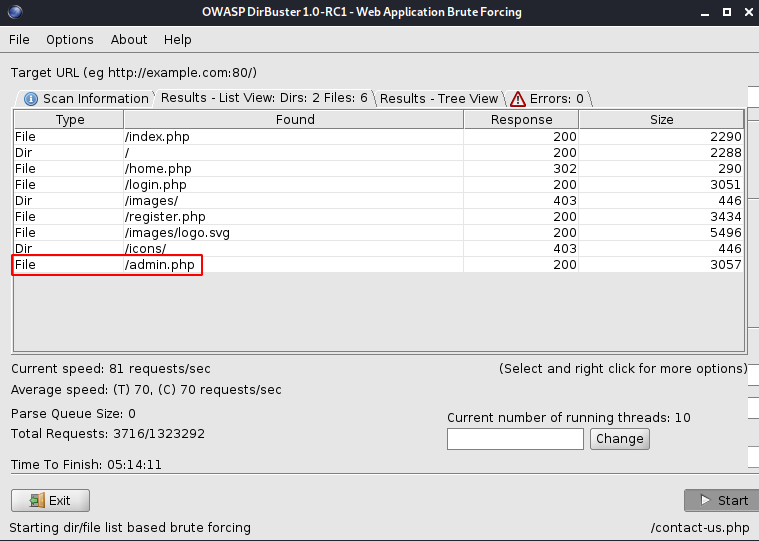Viewport: 759px width, 541px height.
Task: Click the Current speed: 81 requests/sec text
Action: point(111,369)
